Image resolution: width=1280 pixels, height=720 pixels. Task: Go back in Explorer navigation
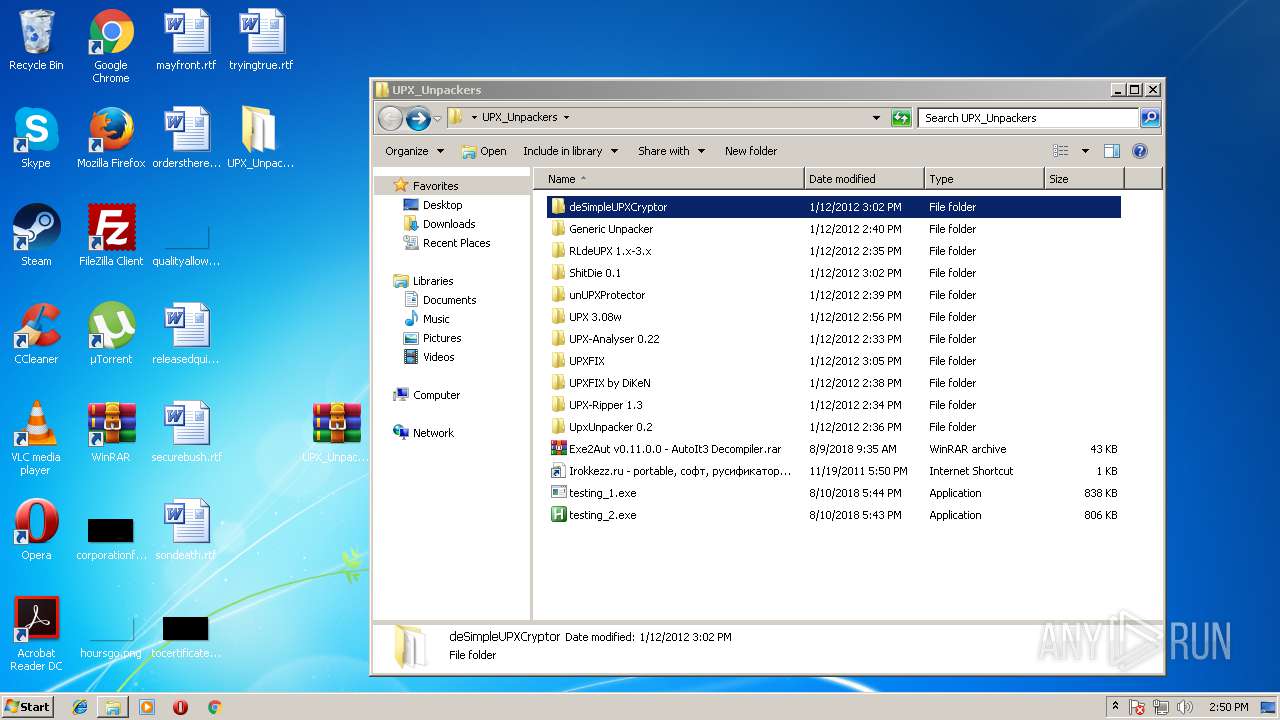[x=391, y=118]
